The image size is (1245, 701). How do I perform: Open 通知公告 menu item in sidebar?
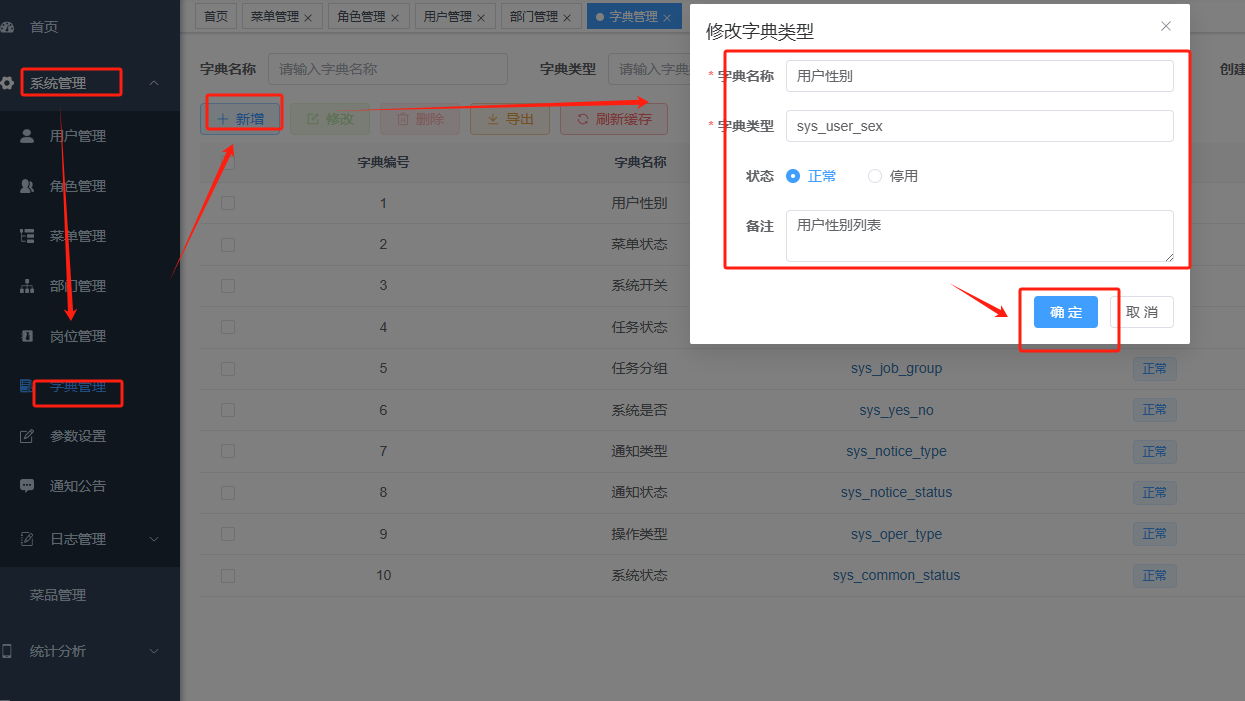click(x=78, y=486)
